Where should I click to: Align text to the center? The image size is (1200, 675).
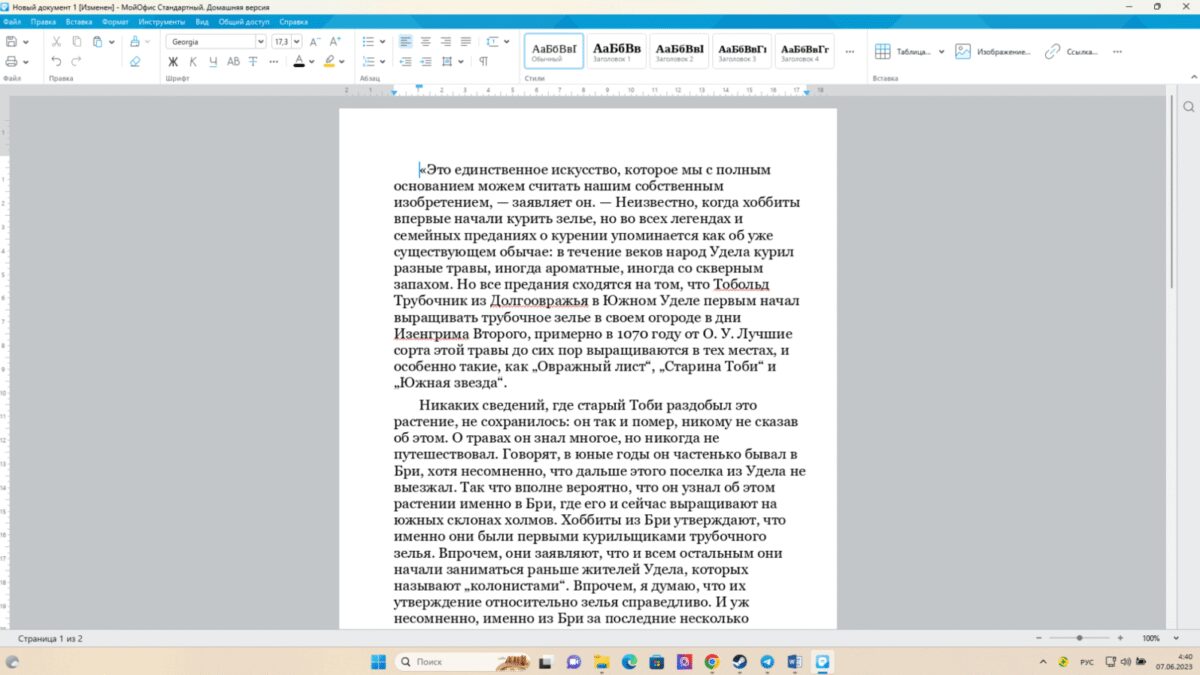tap(424, 41)
